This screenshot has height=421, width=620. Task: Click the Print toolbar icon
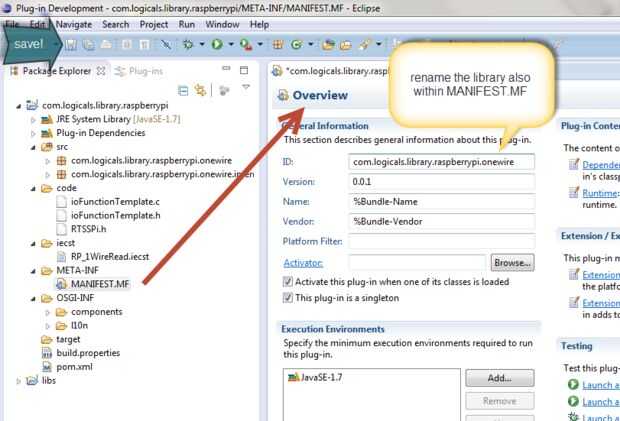[106, 44]
